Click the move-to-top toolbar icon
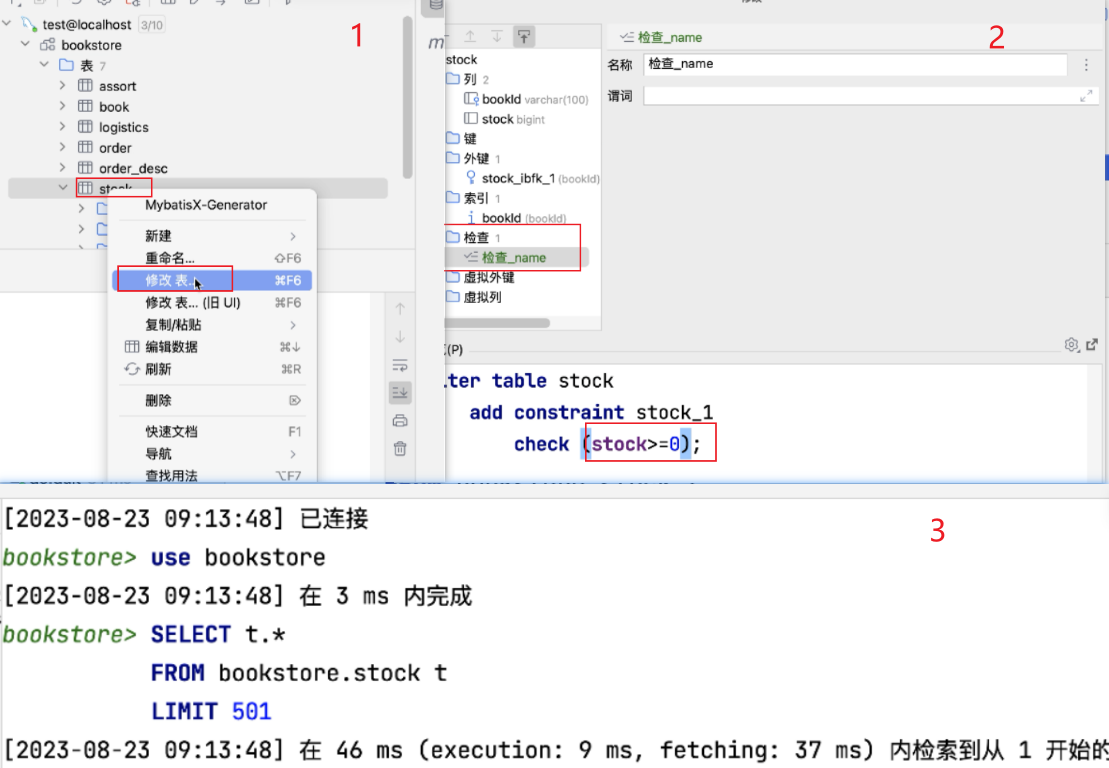 pos(524,37)
